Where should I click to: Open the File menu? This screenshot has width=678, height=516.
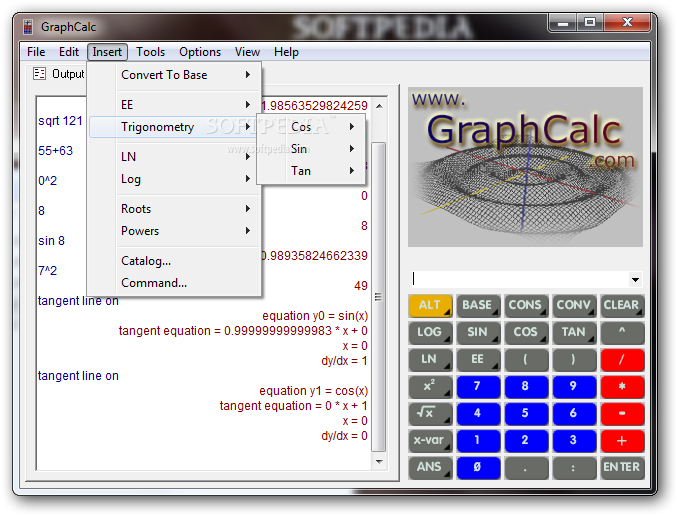click(x=36, y=52)
